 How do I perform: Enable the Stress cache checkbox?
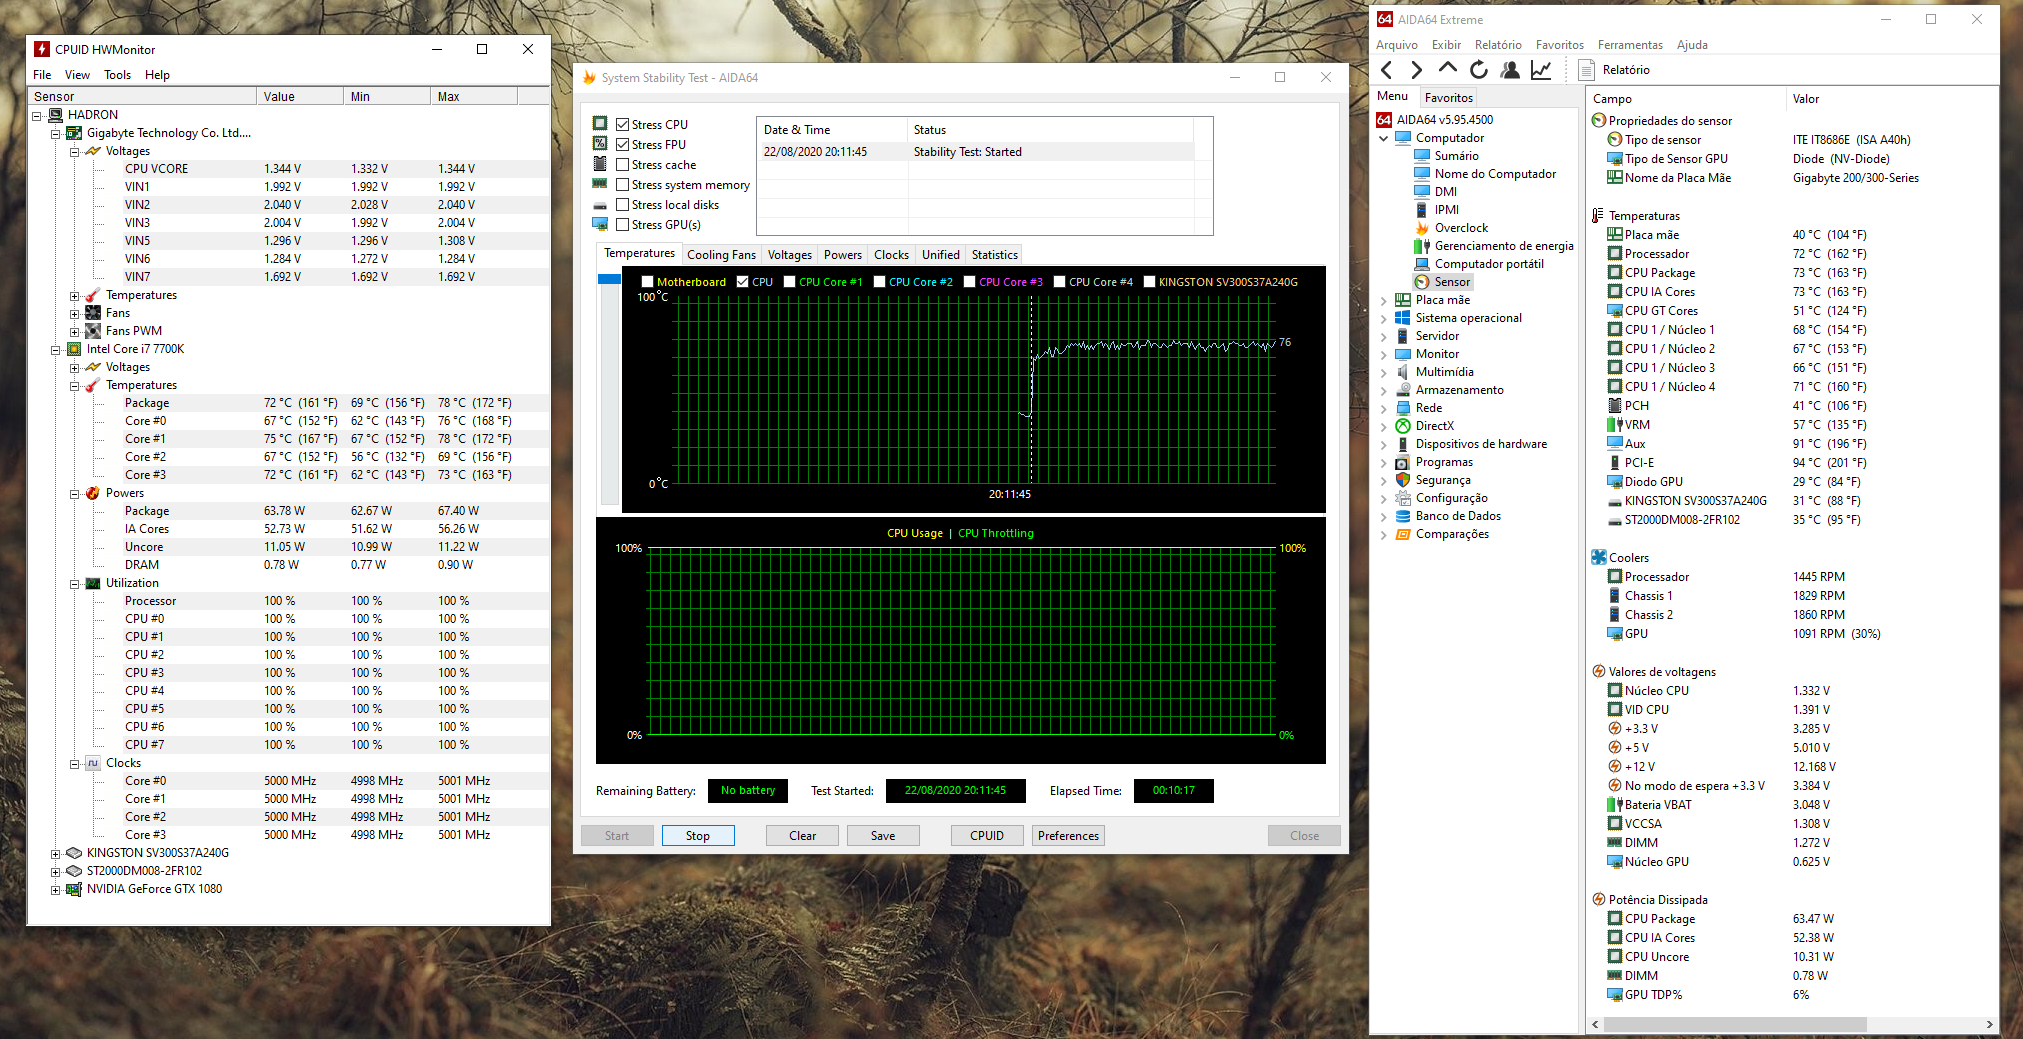tap(622, 165)
